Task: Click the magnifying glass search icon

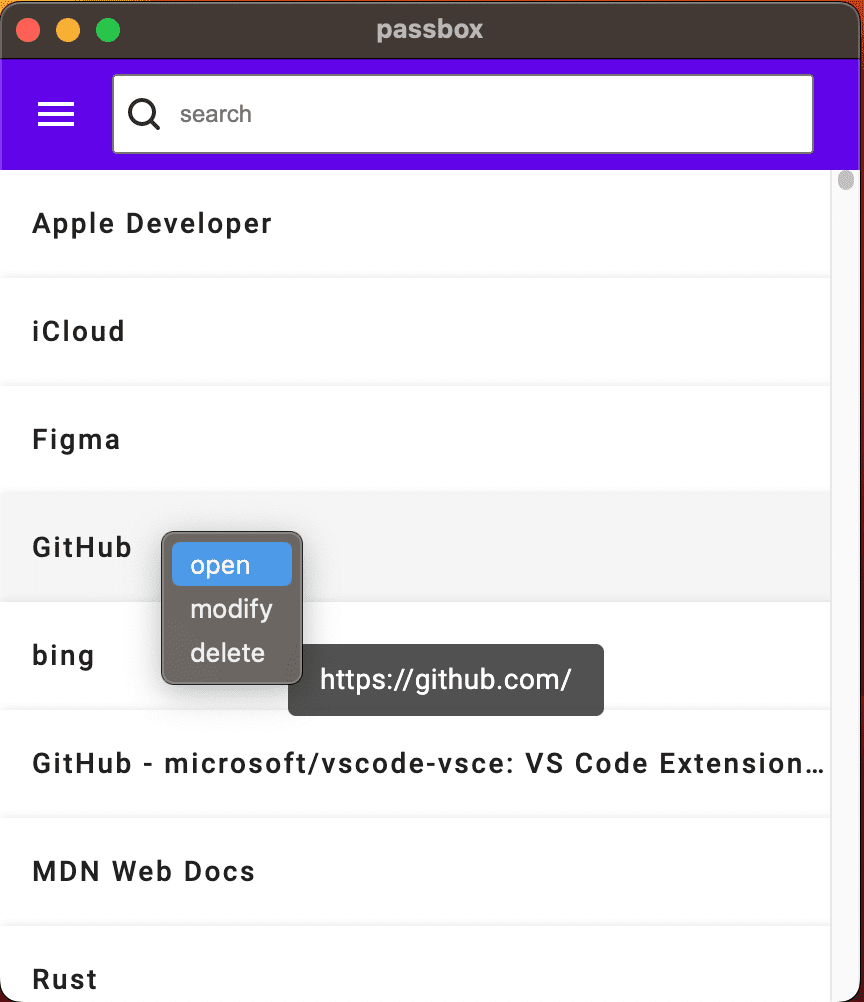Action: click(144, 114)
